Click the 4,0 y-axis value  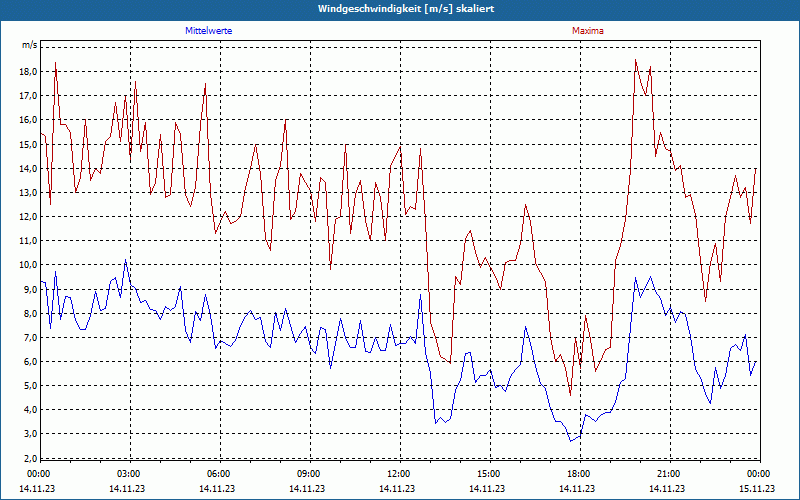31,410
